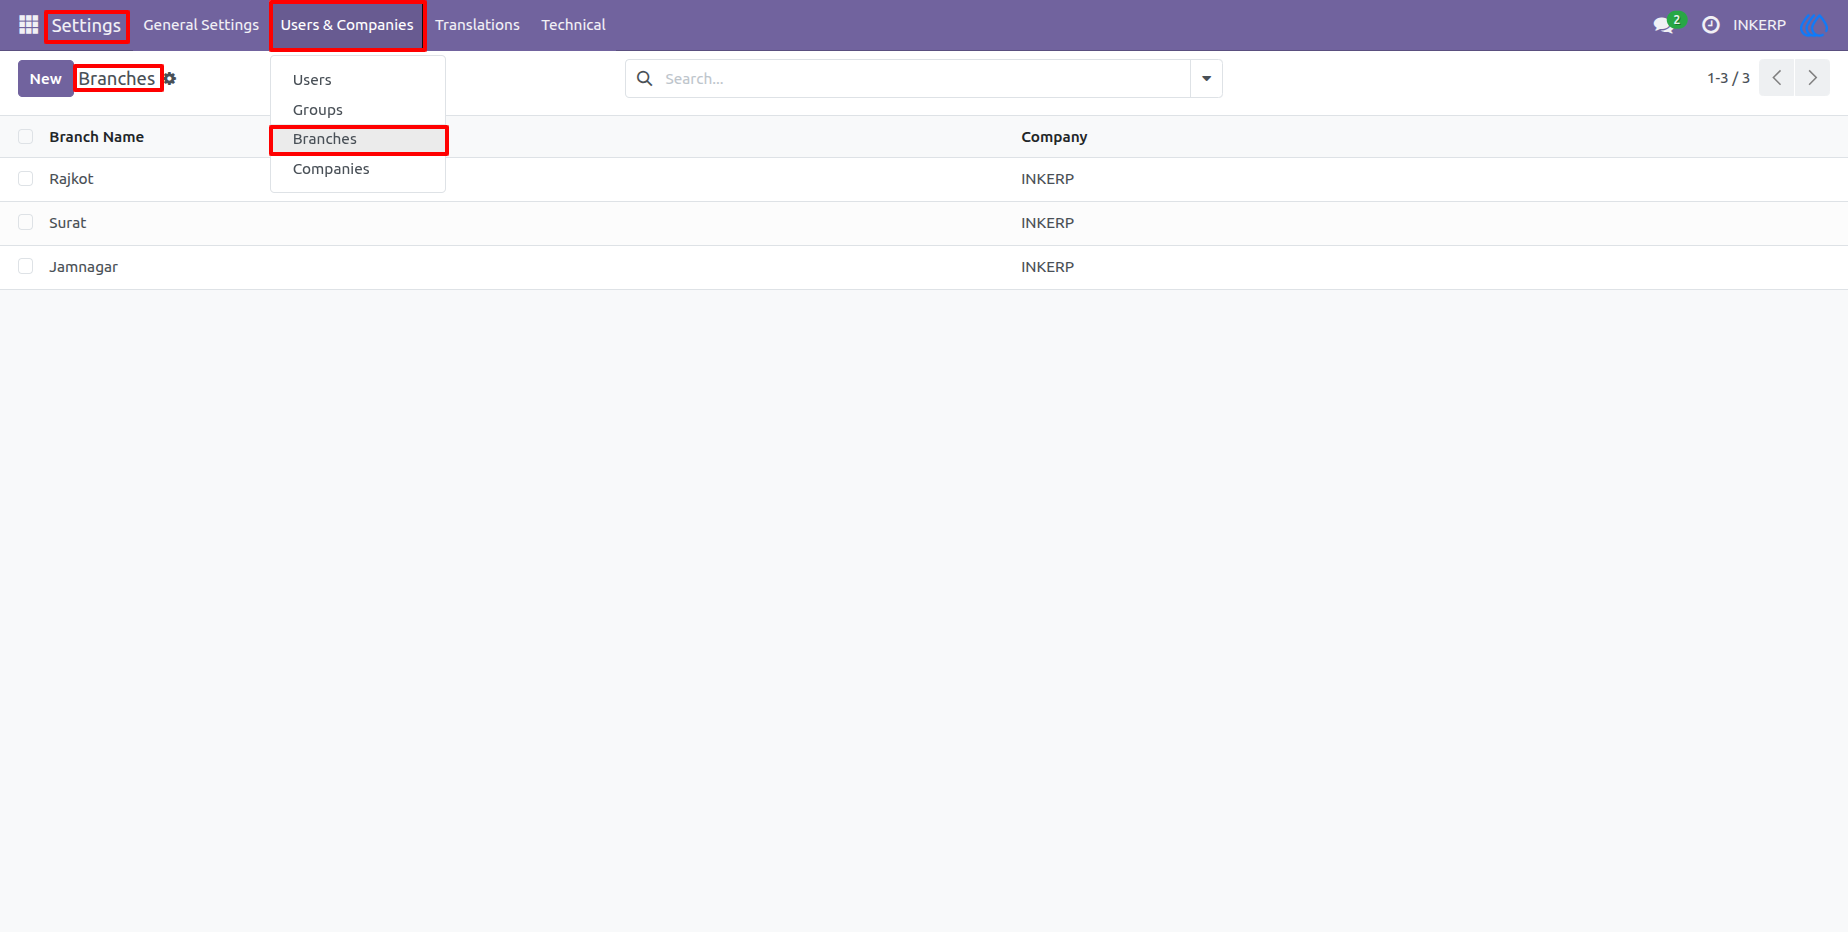Image resolution: width=1848 pixels, height=932 pixels.
Task: Check the Rajkot row checkbox
Action: pos(26,179)
